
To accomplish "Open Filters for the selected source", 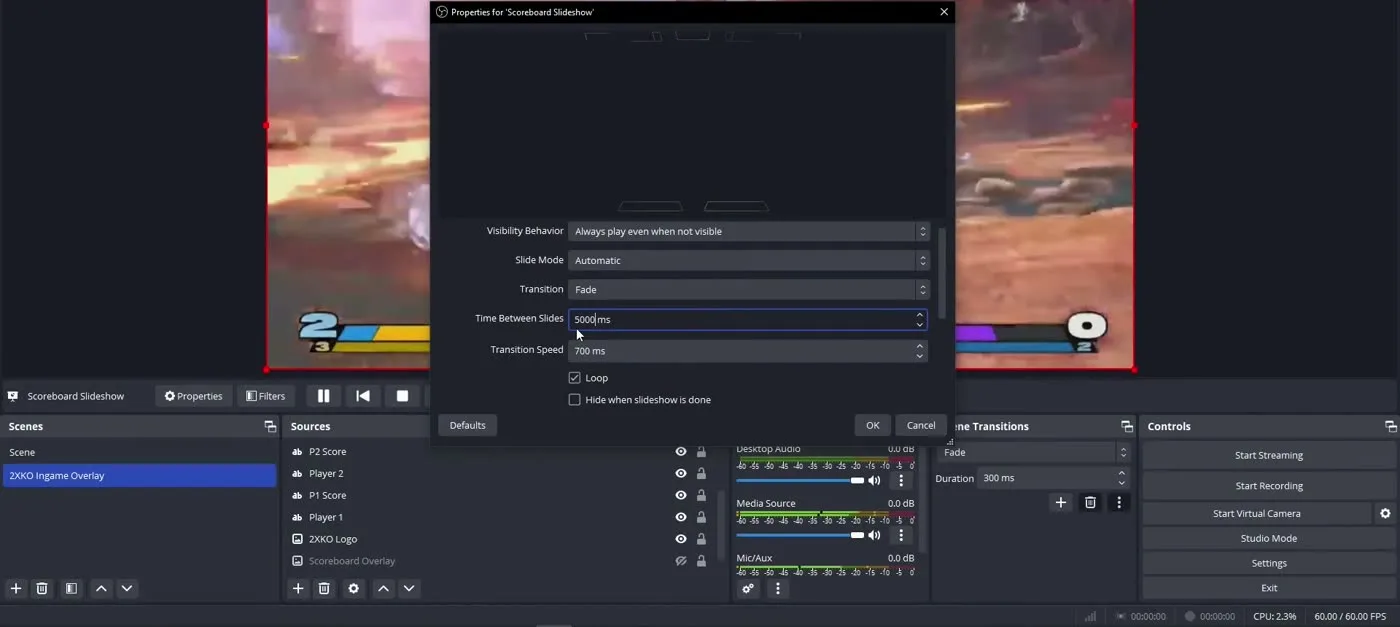I will 266,396.
